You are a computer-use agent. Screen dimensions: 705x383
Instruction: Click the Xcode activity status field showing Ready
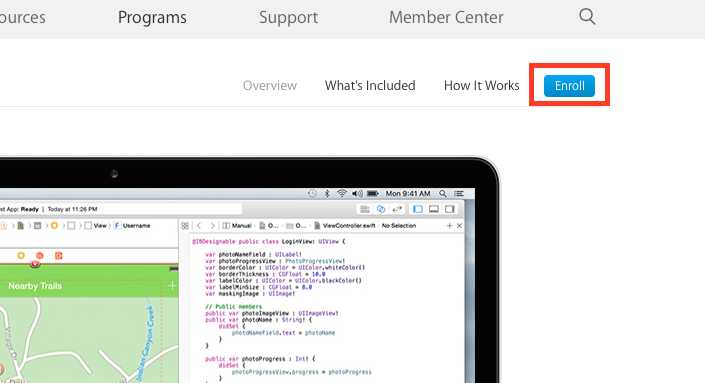pyautogui.click(x=121, y=209)
